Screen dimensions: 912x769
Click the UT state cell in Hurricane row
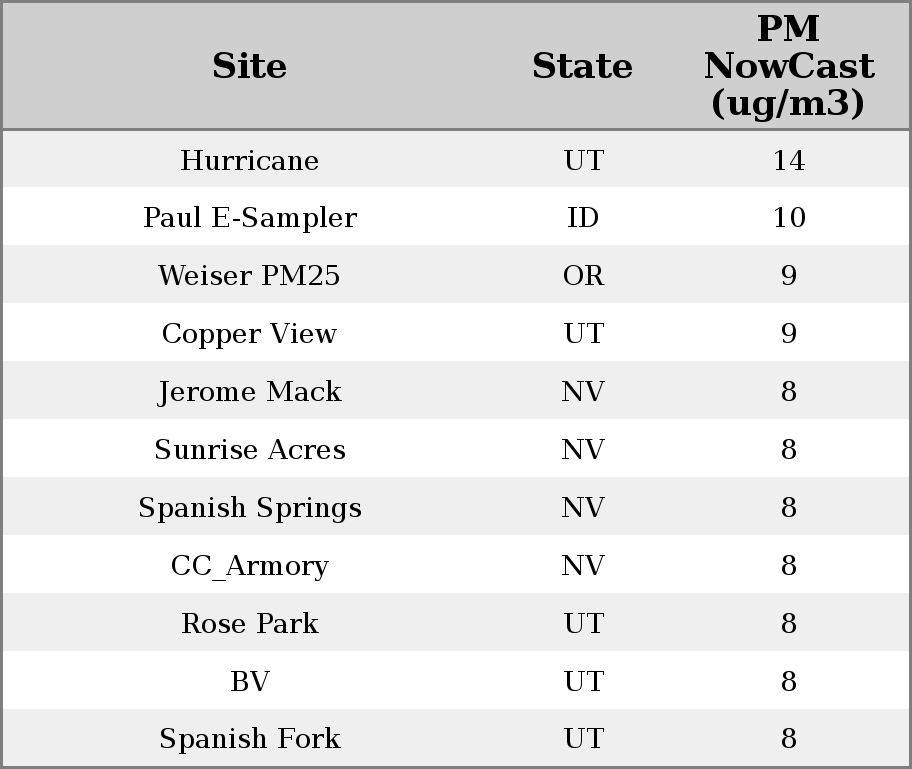pyautogui.click(x=583, y=160)
